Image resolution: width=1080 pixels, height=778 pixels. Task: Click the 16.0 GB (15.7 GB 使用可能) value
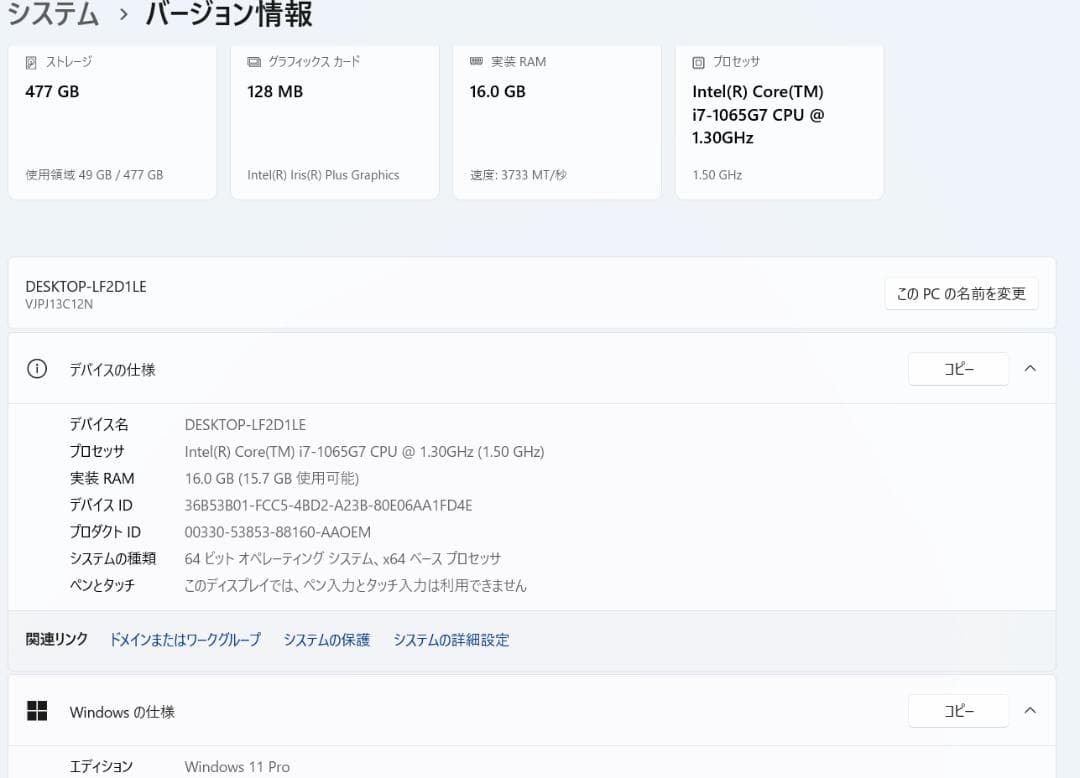(x=271, y=479)
